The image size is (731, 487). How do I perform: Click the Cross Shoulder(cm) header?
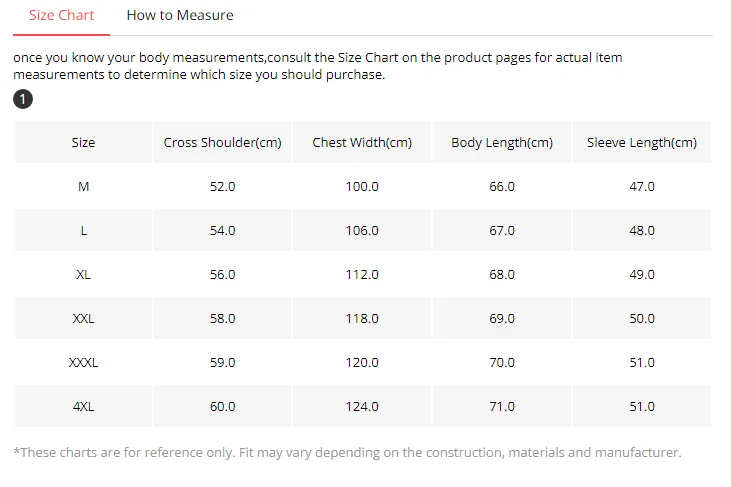(x=222, y=142)
